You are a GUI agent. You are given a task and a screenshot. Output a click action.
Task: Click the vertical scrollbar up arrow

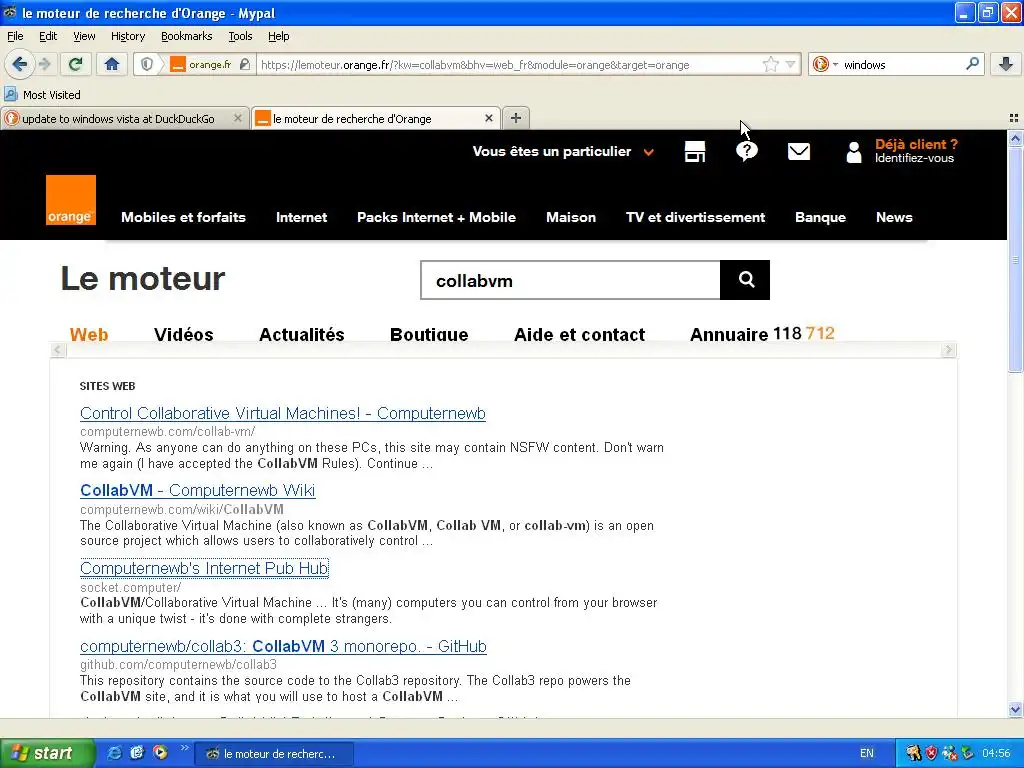coord(1015,138)
